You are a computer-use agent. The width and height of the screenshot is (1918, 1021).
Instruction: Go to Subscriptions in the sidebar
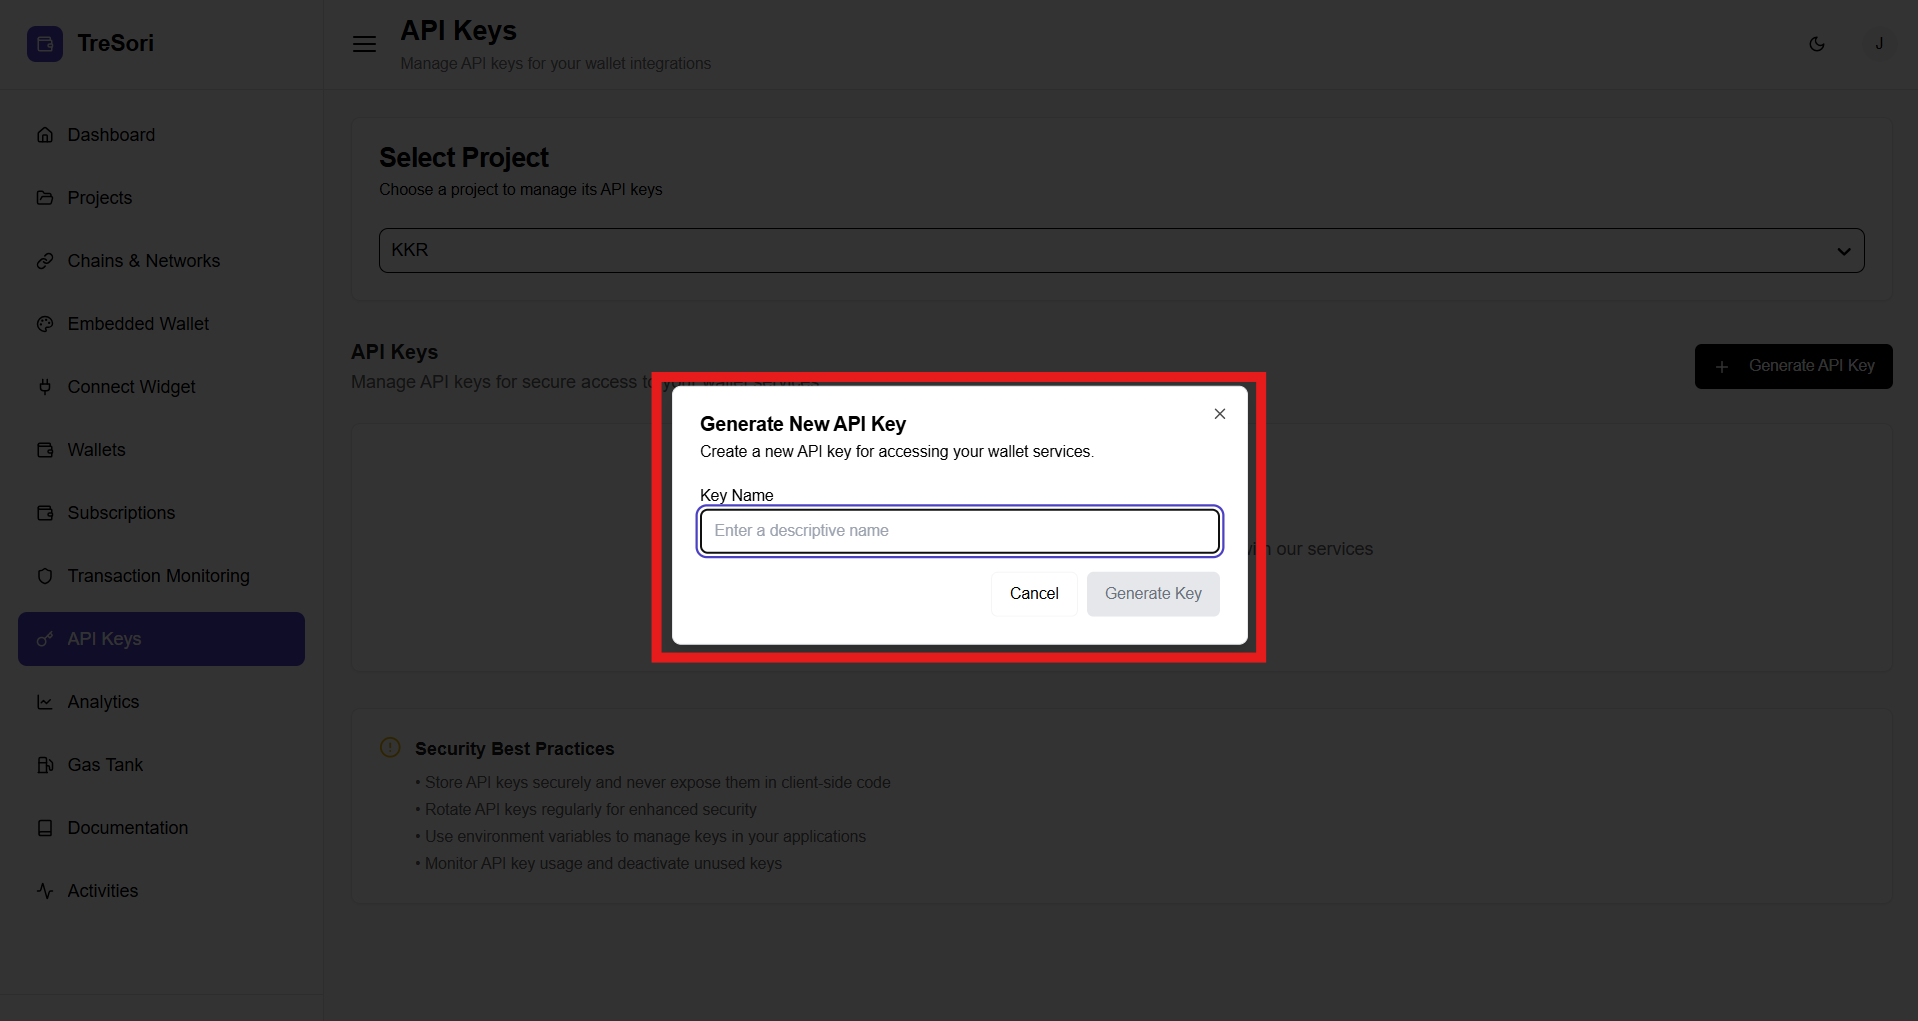tap(121, 513)
